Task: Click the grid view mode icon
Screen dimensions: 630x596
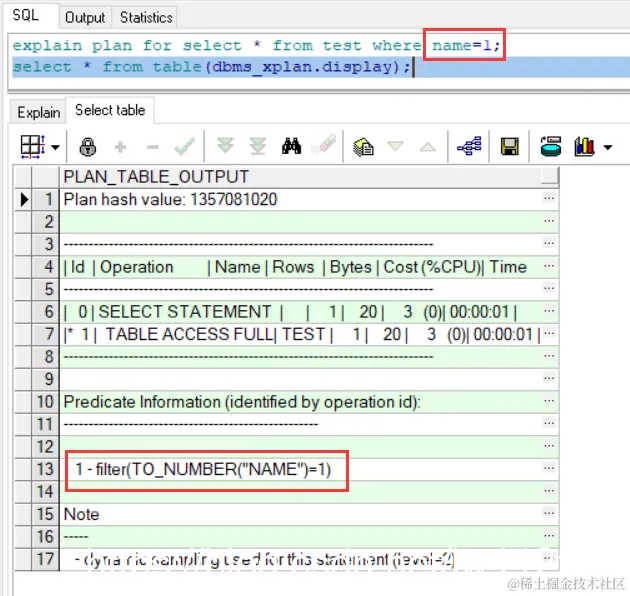Action: [33, 146]
